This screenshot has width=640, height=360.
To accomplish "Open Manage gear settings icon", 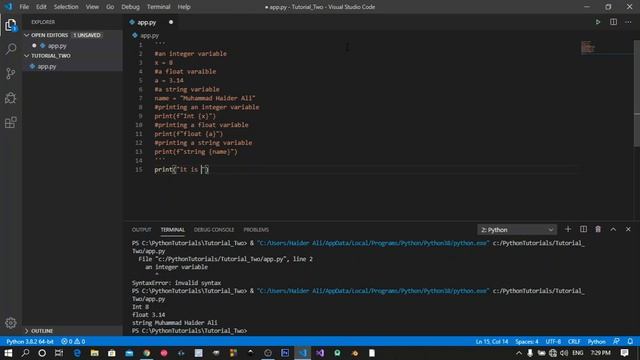I will coord(11,323).
